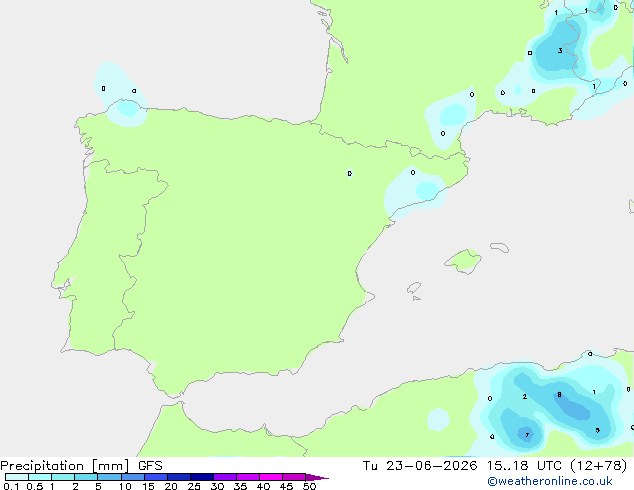Pick the legend swatch between 15 and 20

[156, 477]
